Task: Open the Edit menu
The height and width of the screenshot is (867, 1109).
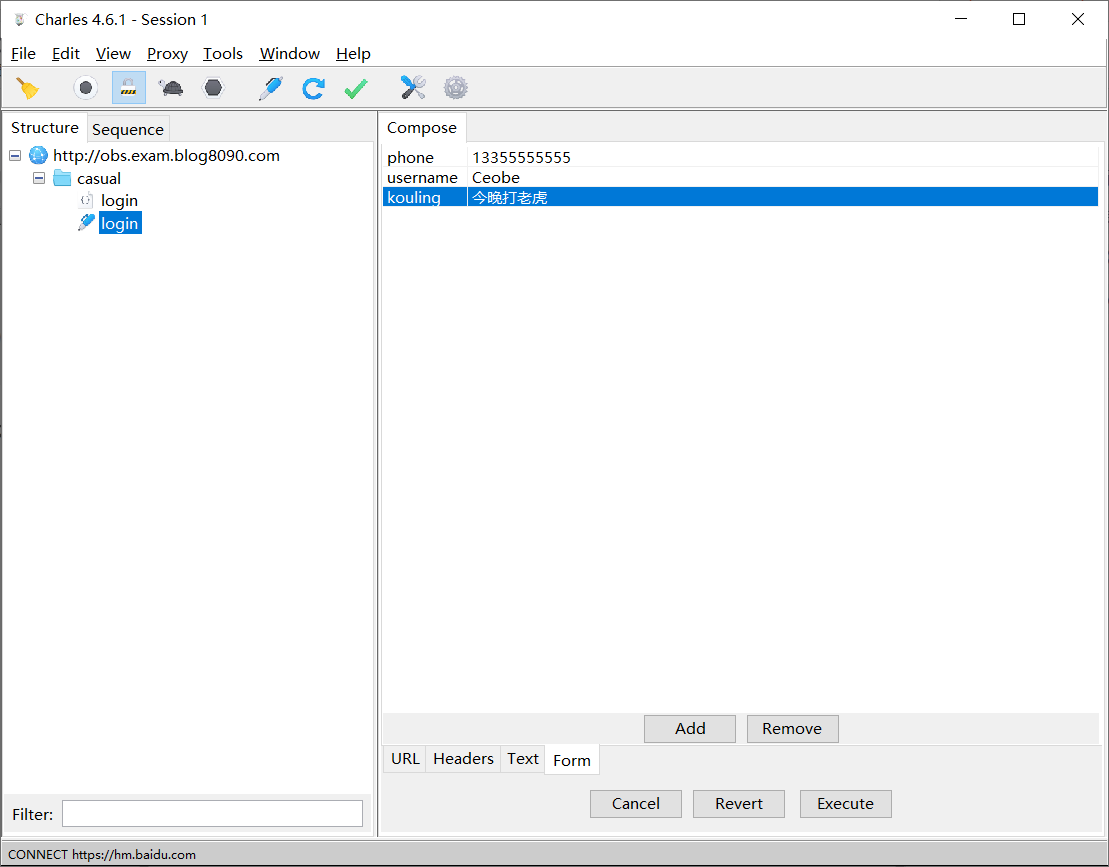Action: 66,54
